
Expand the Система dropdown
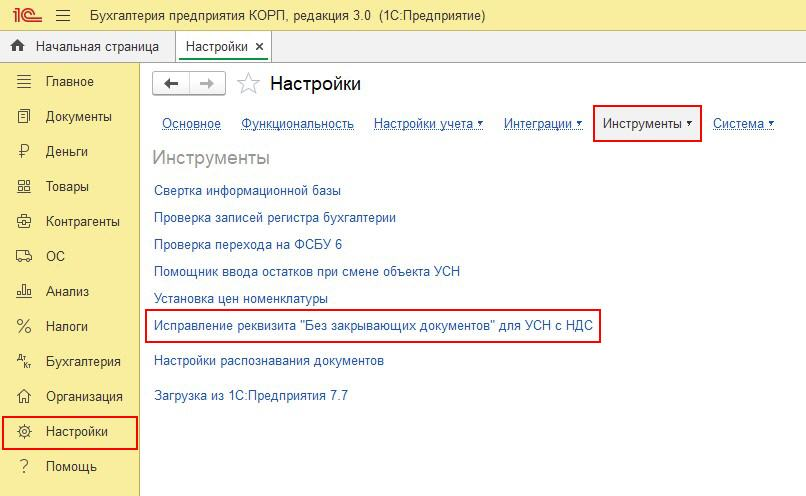pos(743,123)
